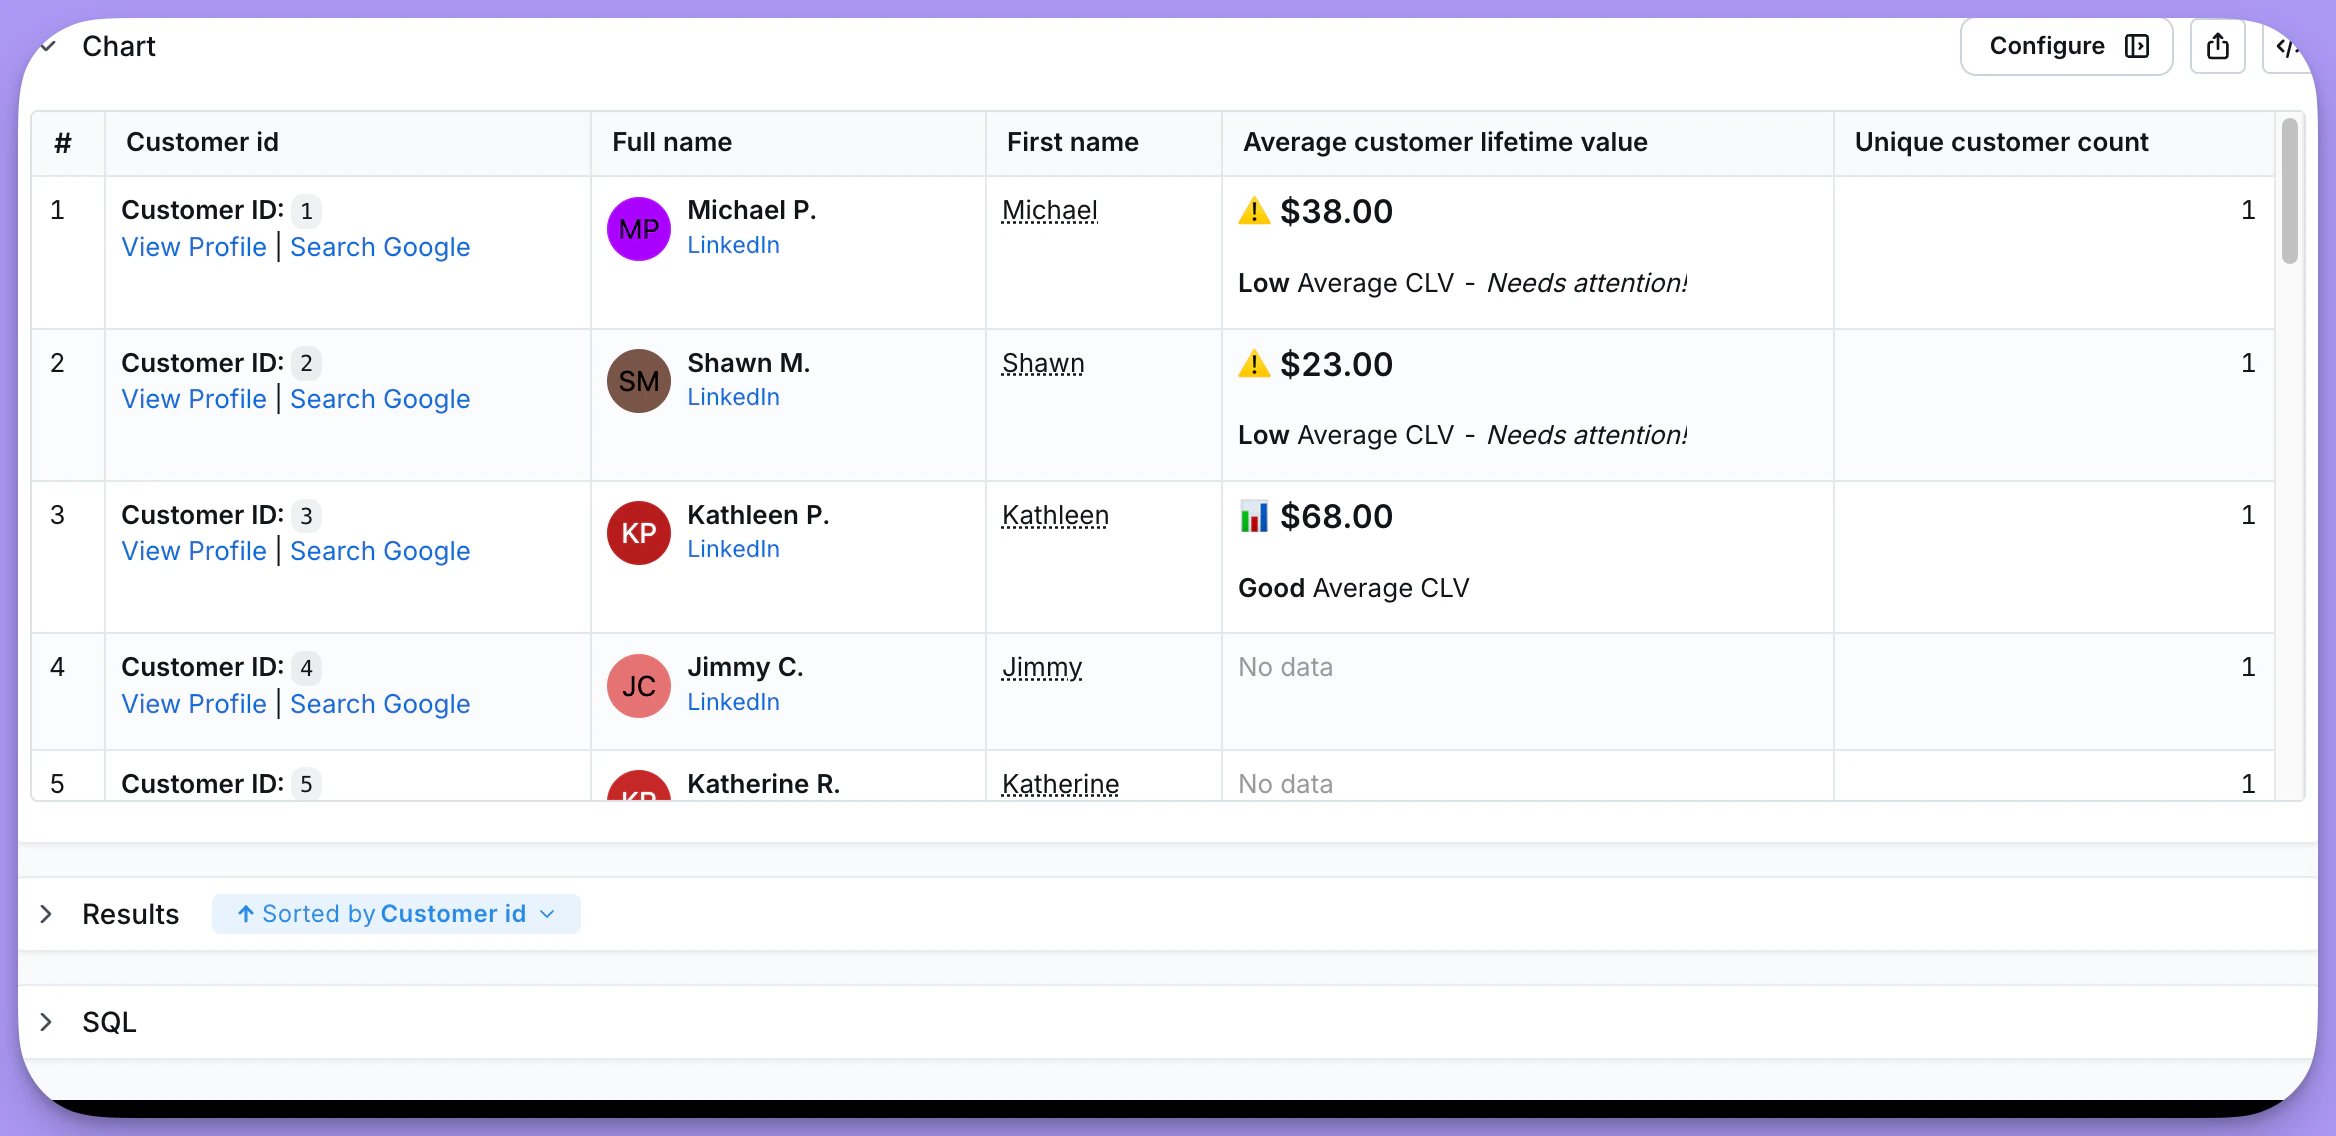Expand the Results section
2336x1136 pixels.
pos(46,914)
